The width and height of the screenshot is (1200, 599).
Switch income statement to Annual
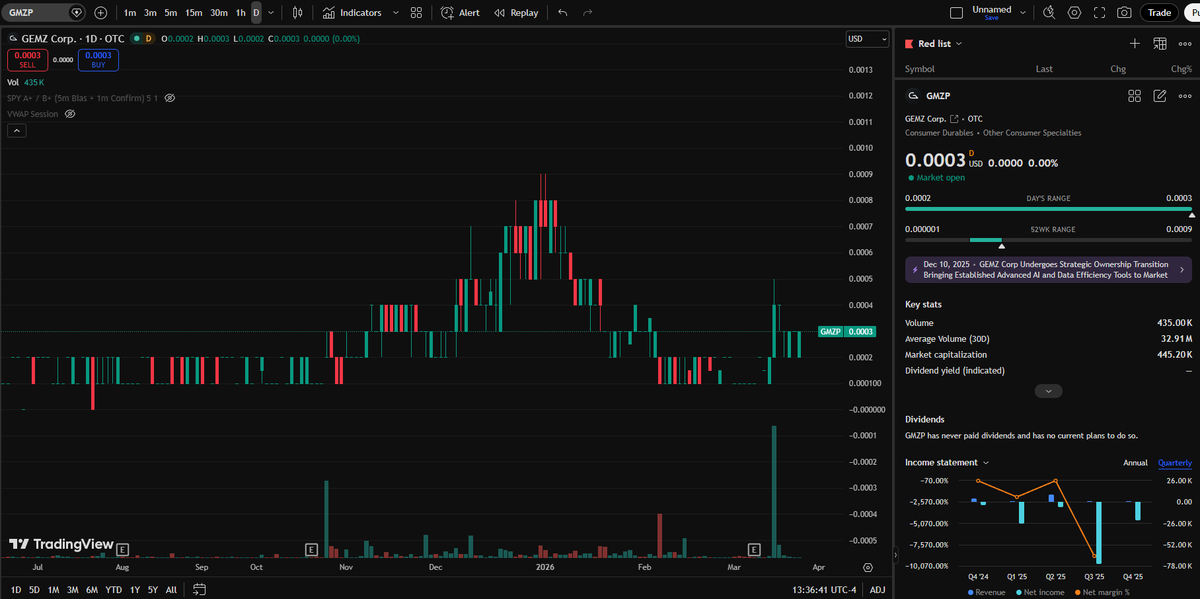pyautogui.click(x=1135, y=463)
